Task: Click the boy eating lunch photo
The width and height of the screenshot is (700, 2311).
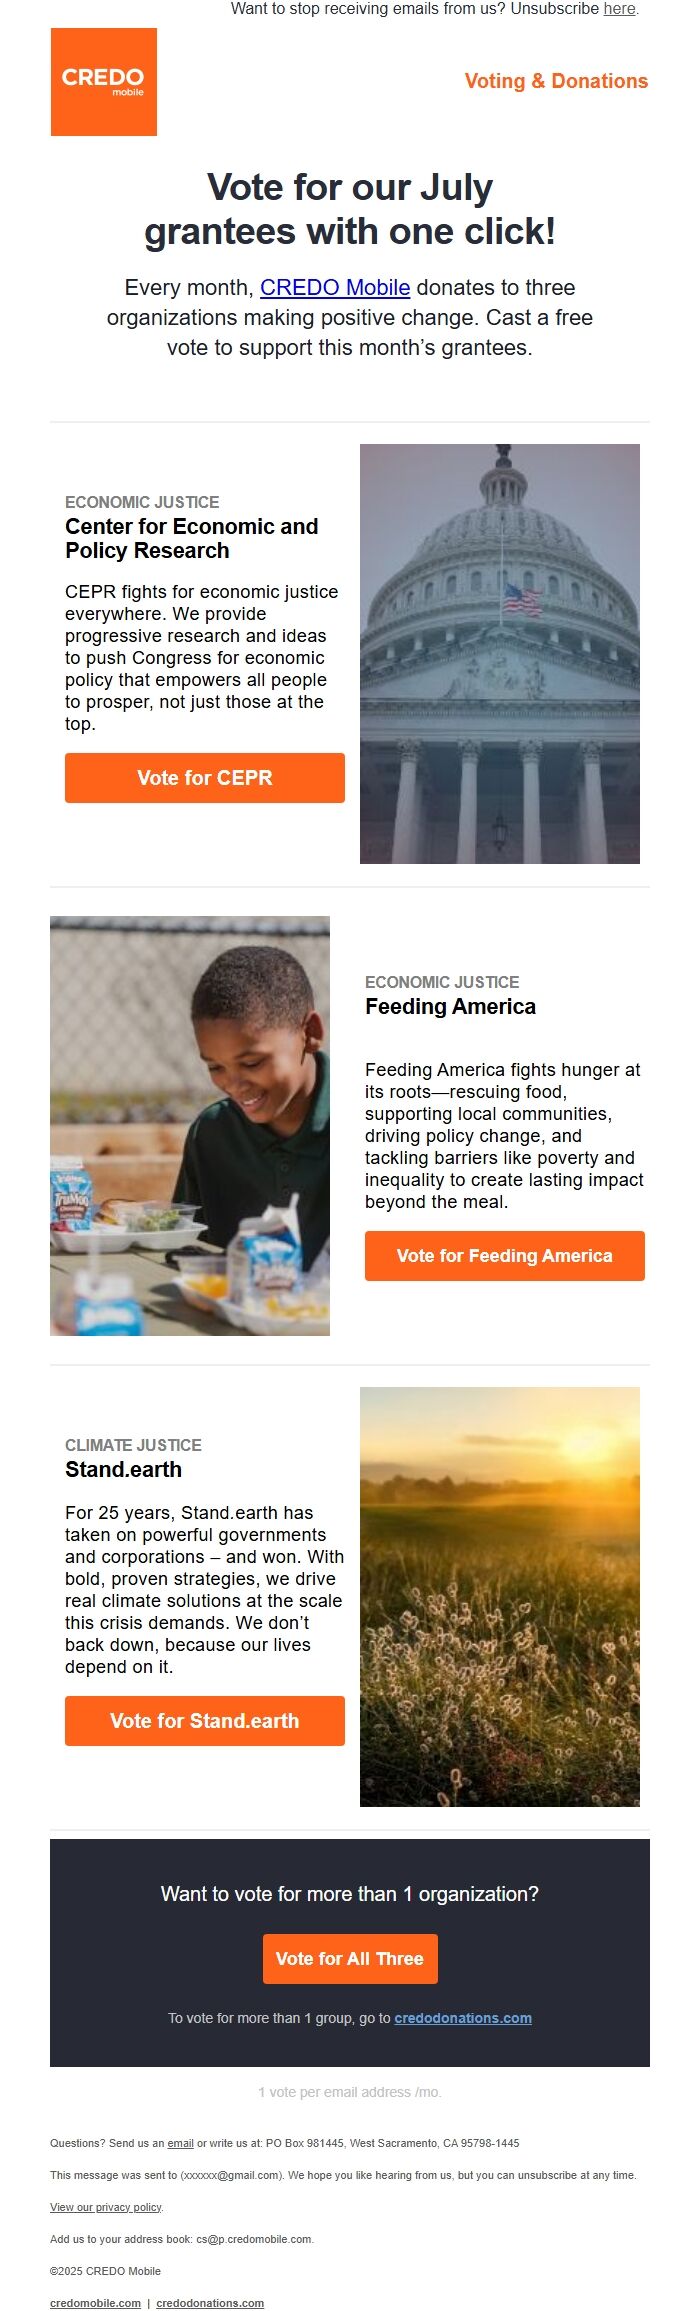Action: [x=190, y=1126]
